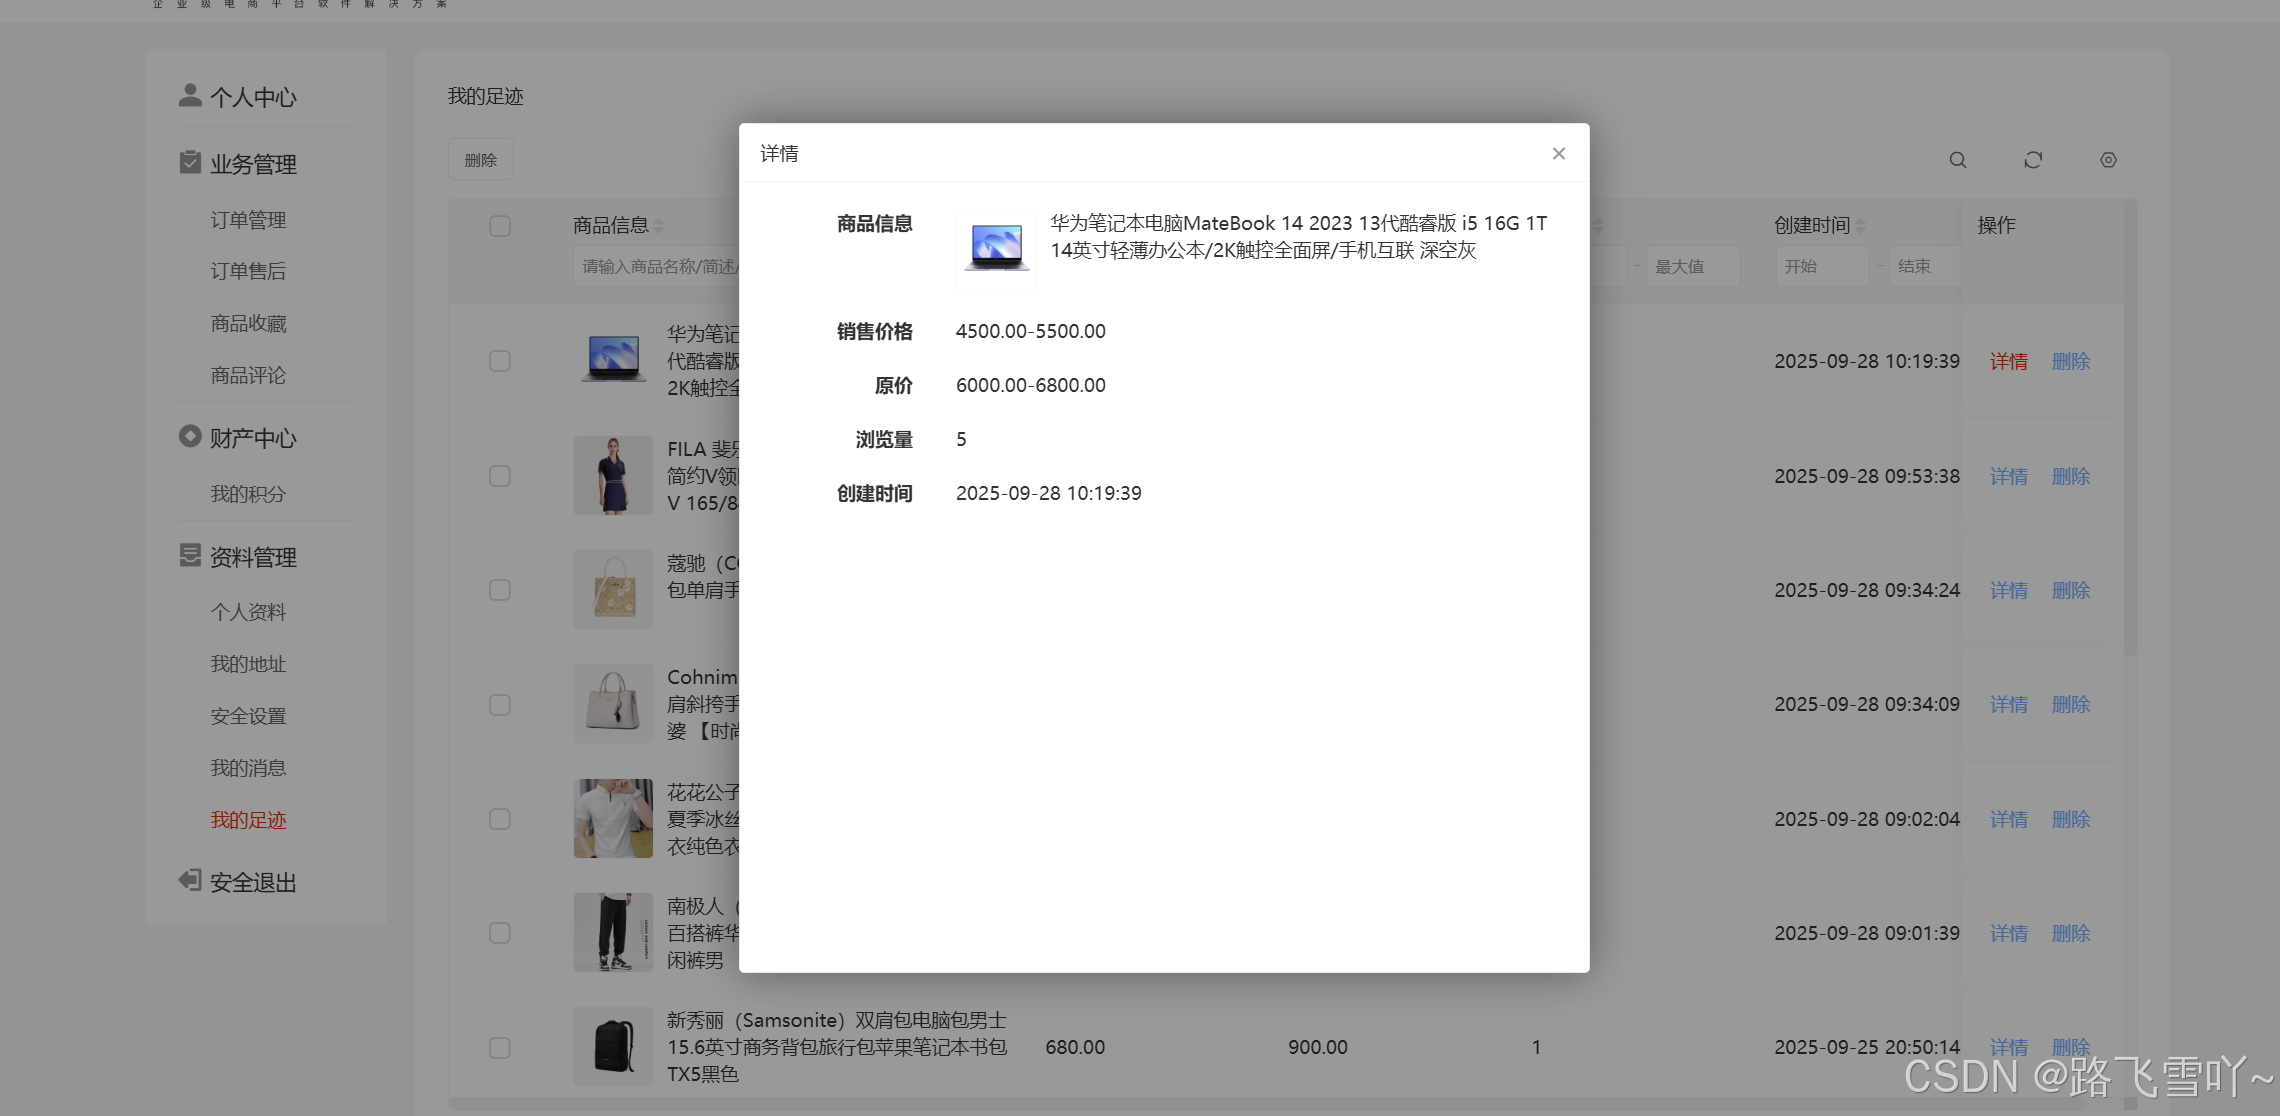Sort by 商品信息 column arrows
The height and width of the screenshot is (1116, 2280).
click(x=659, y=226)
